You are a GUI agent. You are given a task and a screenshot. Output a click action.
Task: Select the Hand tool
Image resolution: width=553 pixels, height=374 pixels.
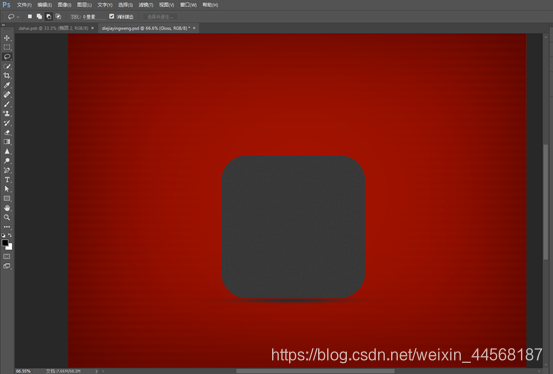click(7, 208)
